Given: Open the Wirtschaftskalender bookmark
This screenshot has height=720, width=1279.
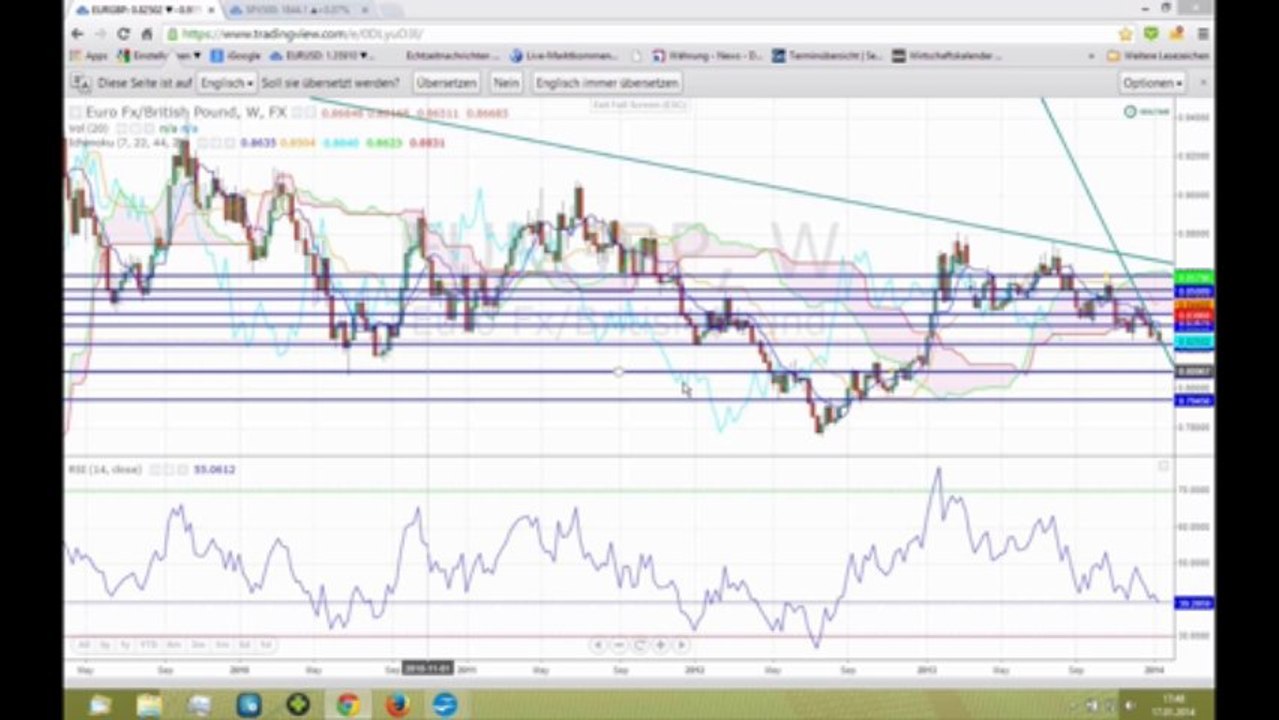Looking at the screenshot, I should pos(946,56).
